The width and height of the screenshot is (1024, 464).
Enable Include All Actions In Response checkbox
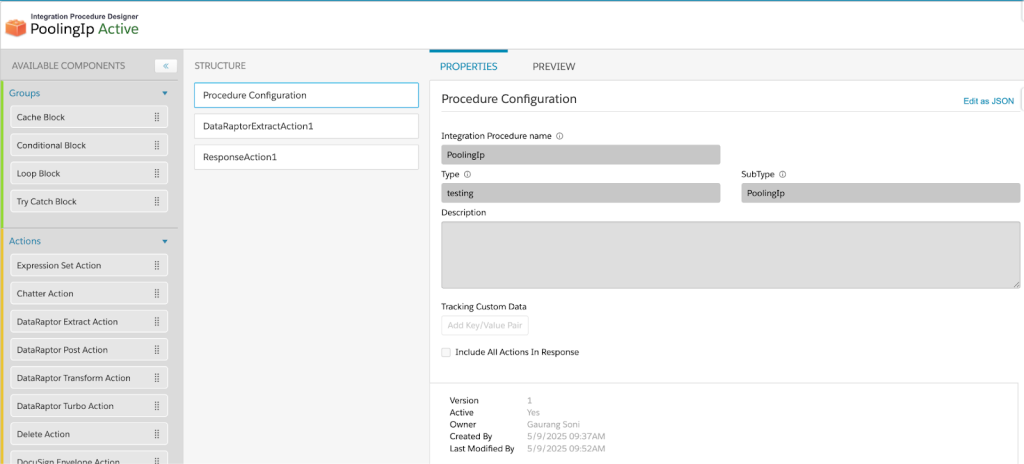446,352
